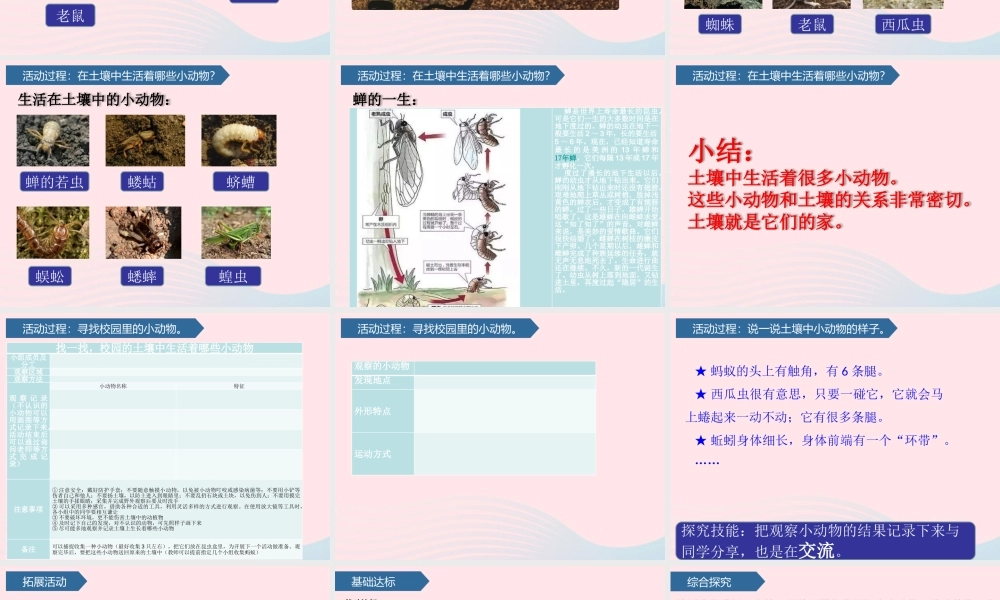Click the 运动方式 table row
The width and height of the screenshot is (1000, 600).
(x=473, y=453)
